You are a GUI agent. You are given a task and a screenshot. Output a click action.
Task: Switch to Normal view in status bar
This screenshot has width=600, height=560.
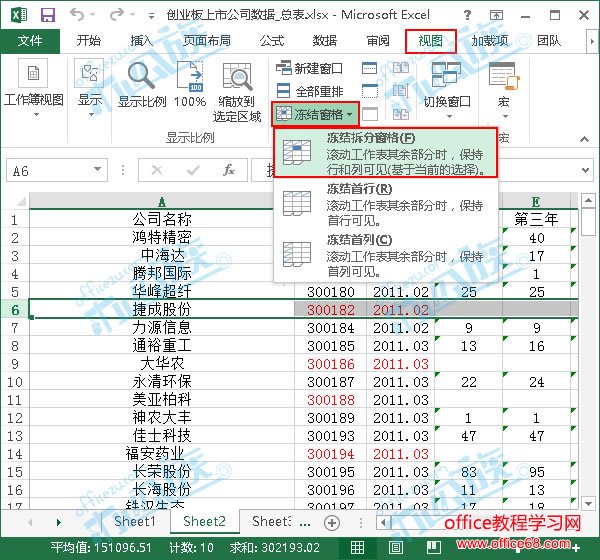[x=357, y=548]
